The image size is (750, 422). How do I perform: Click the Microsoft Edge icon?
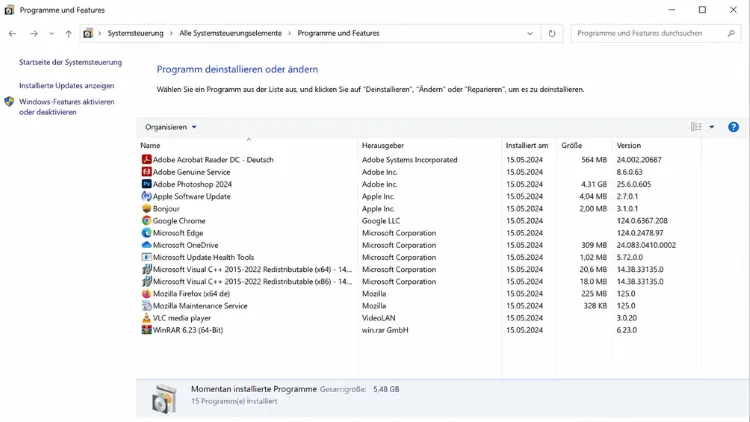point(146,233)
